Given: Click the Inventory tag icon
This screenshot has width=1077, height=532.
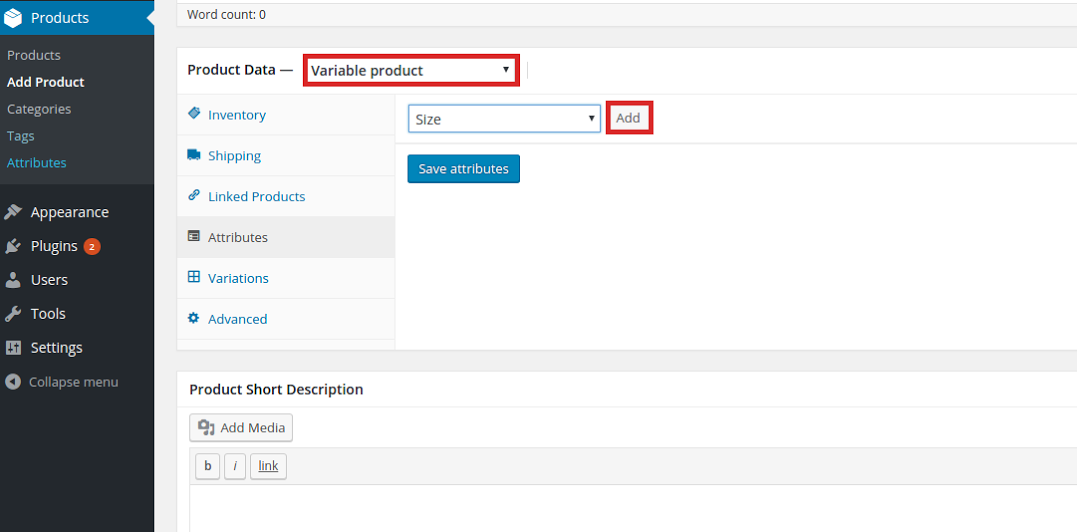Looking at the screenshot, I should [x=194, y=114].
